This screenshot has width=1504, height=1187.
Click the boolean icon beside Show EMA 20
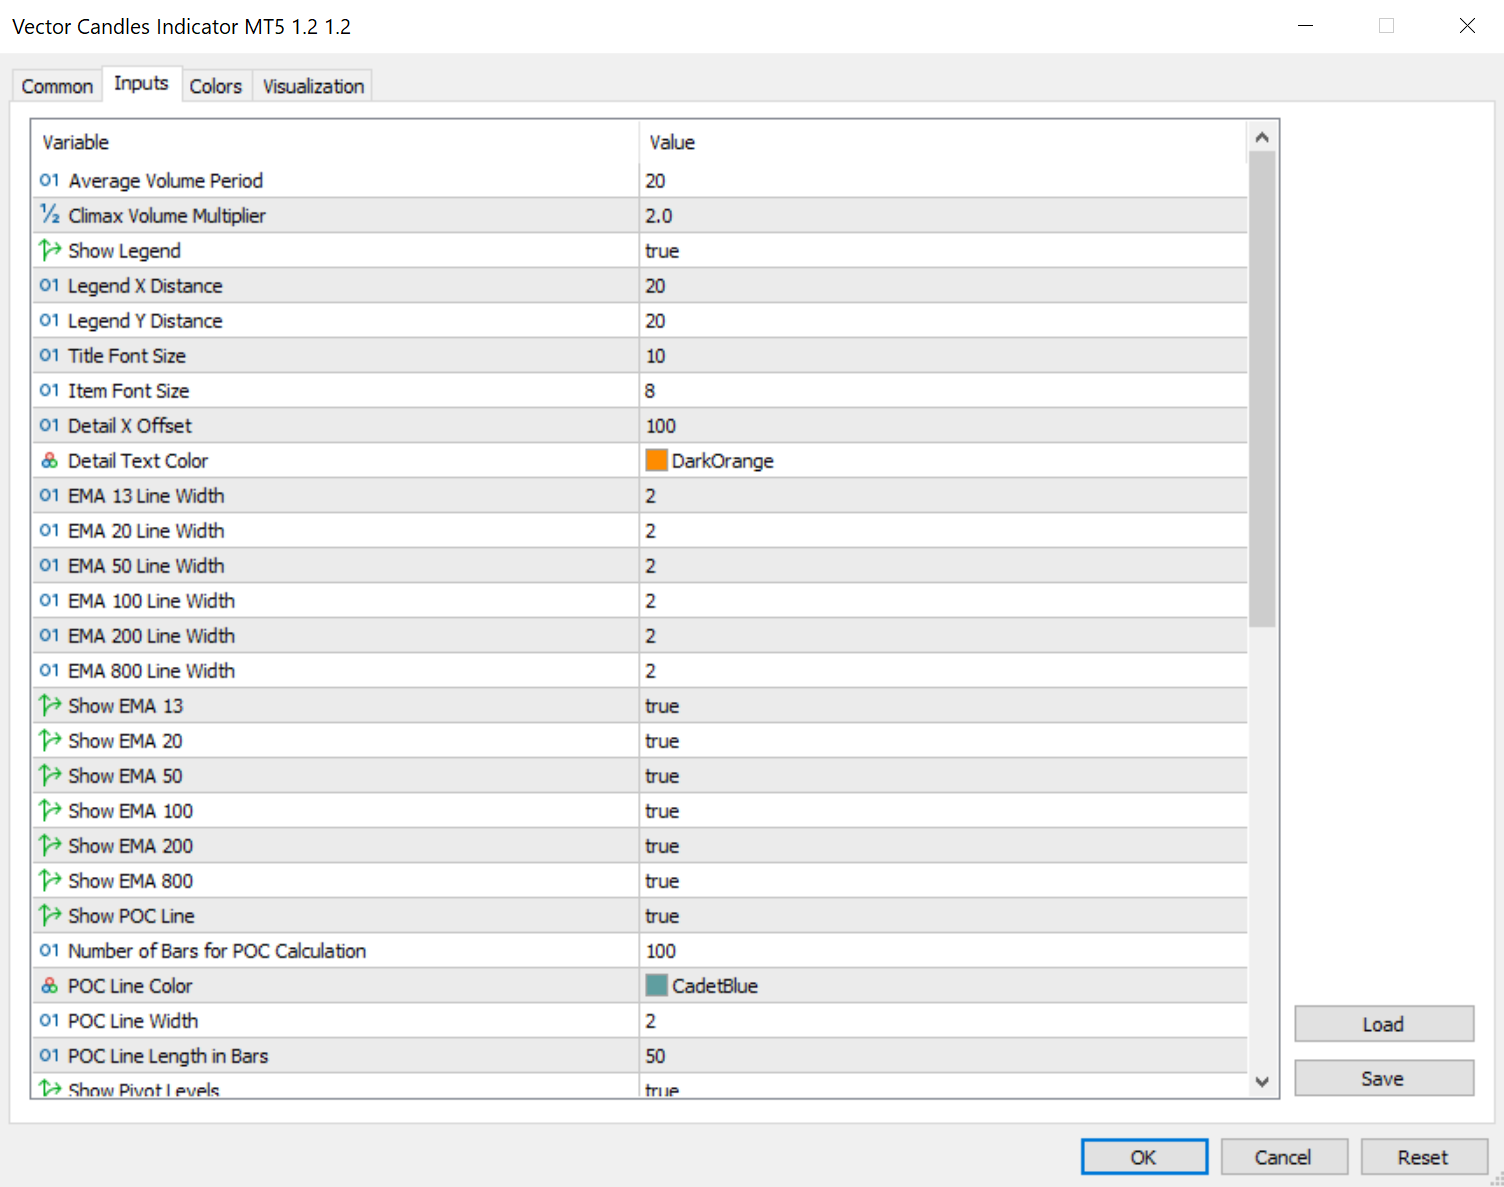(49, 741)
